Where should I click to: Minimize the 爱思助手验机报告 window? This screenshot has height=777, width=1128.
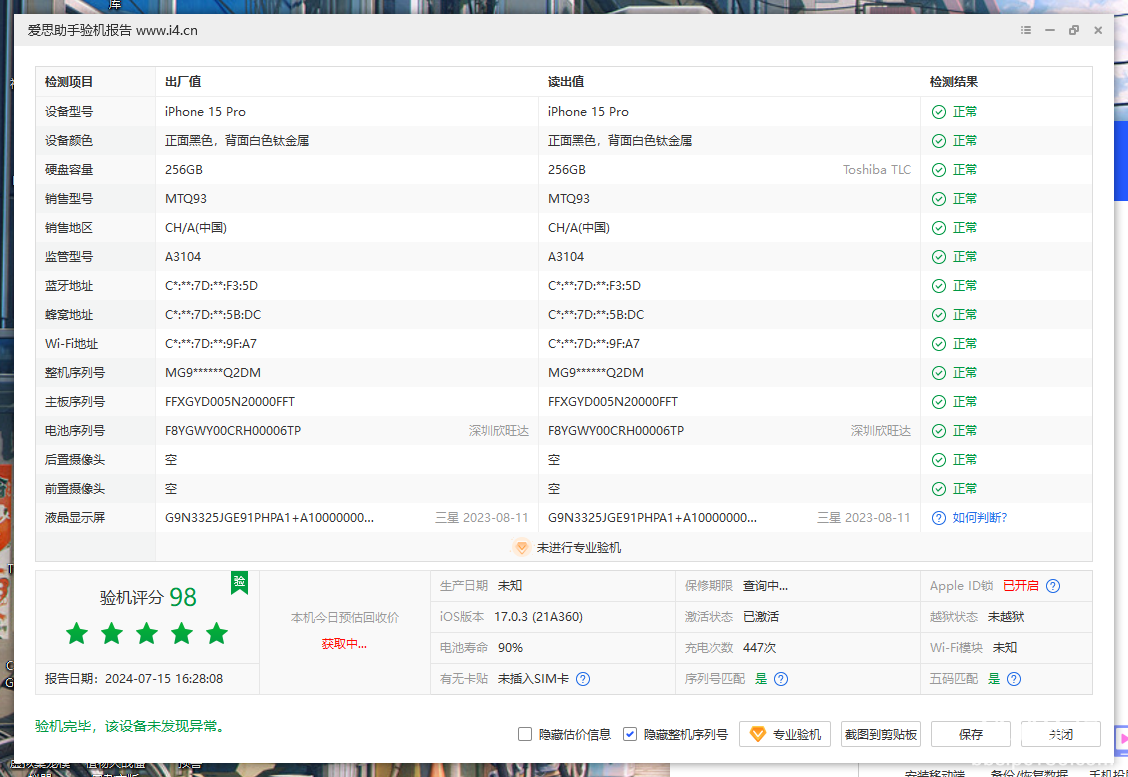(x=1050, y=30)
